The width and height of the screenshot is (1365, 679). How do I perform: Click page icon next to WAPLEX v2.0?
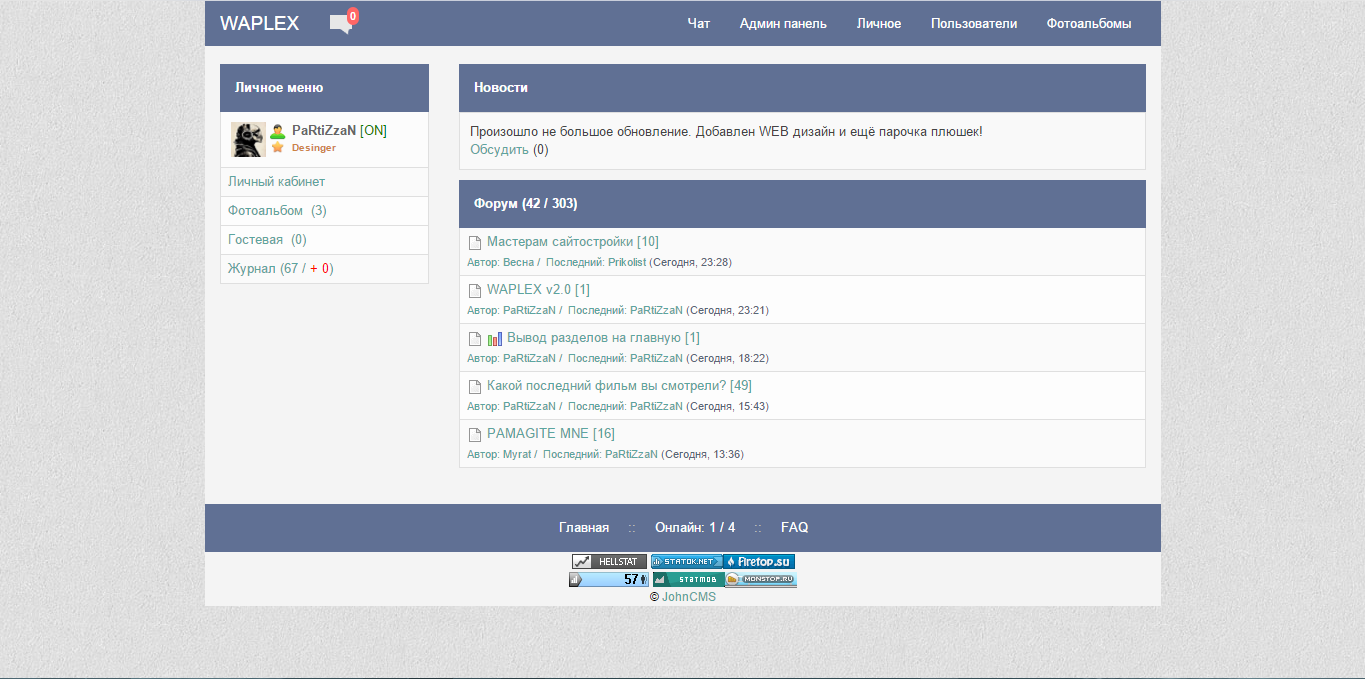[475, 290]
